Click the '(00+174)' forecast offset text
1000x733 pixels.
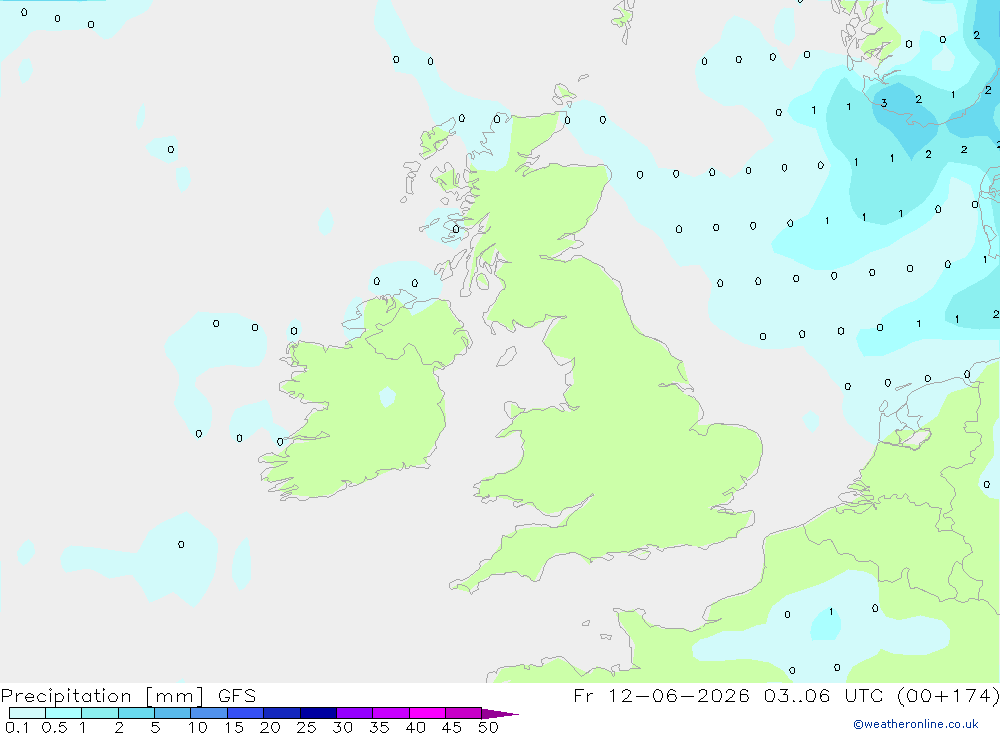(948, 695)
